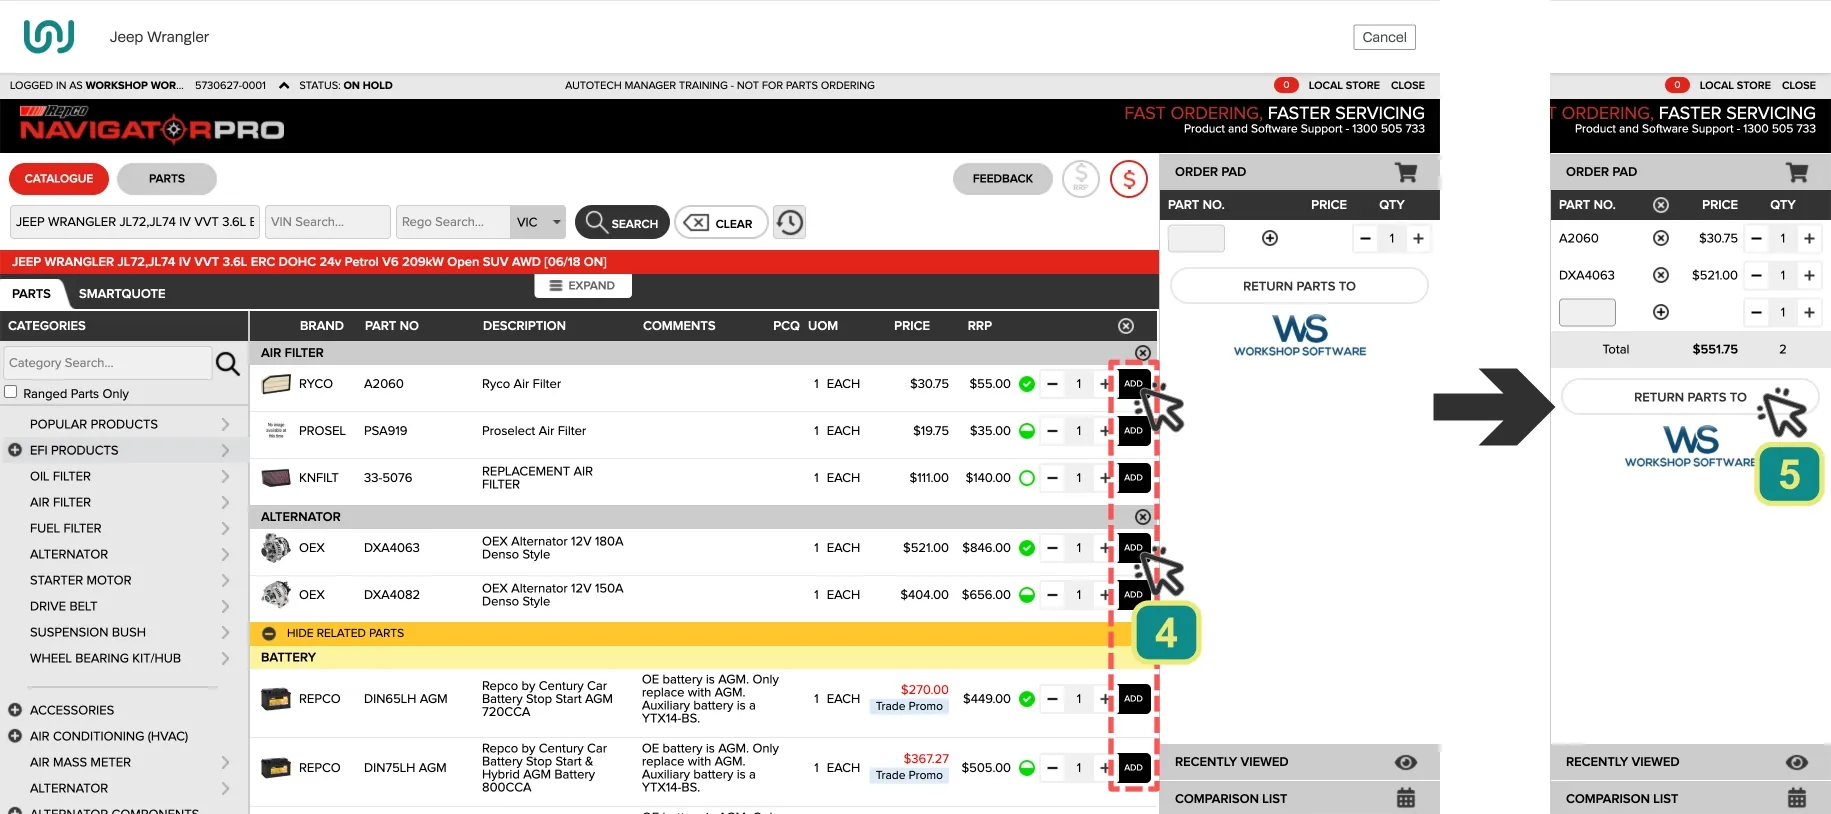Increase quantity for DXA4082
This screenshot has height=814, width=1831.
1104,595
